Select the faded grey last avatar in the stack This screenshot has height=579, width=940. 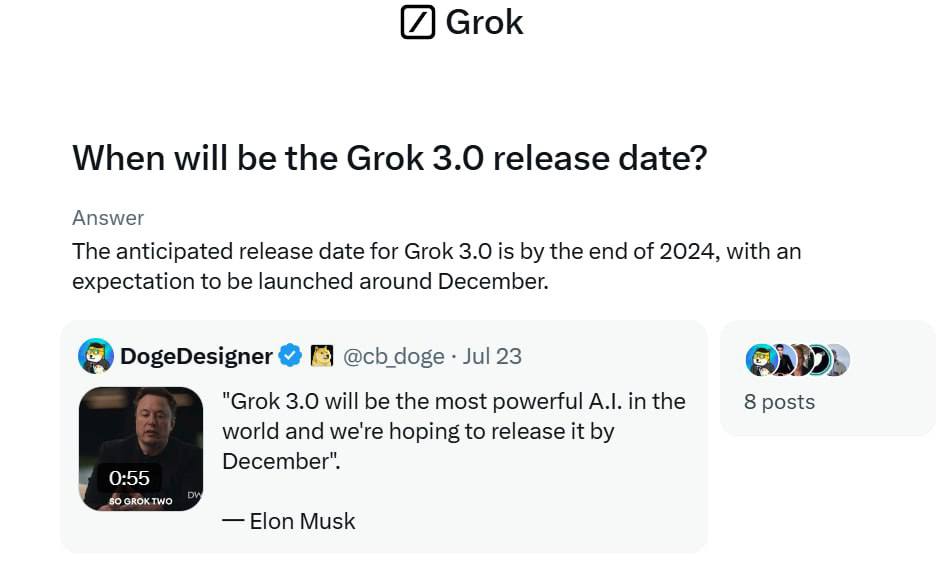tap(840, 360)
